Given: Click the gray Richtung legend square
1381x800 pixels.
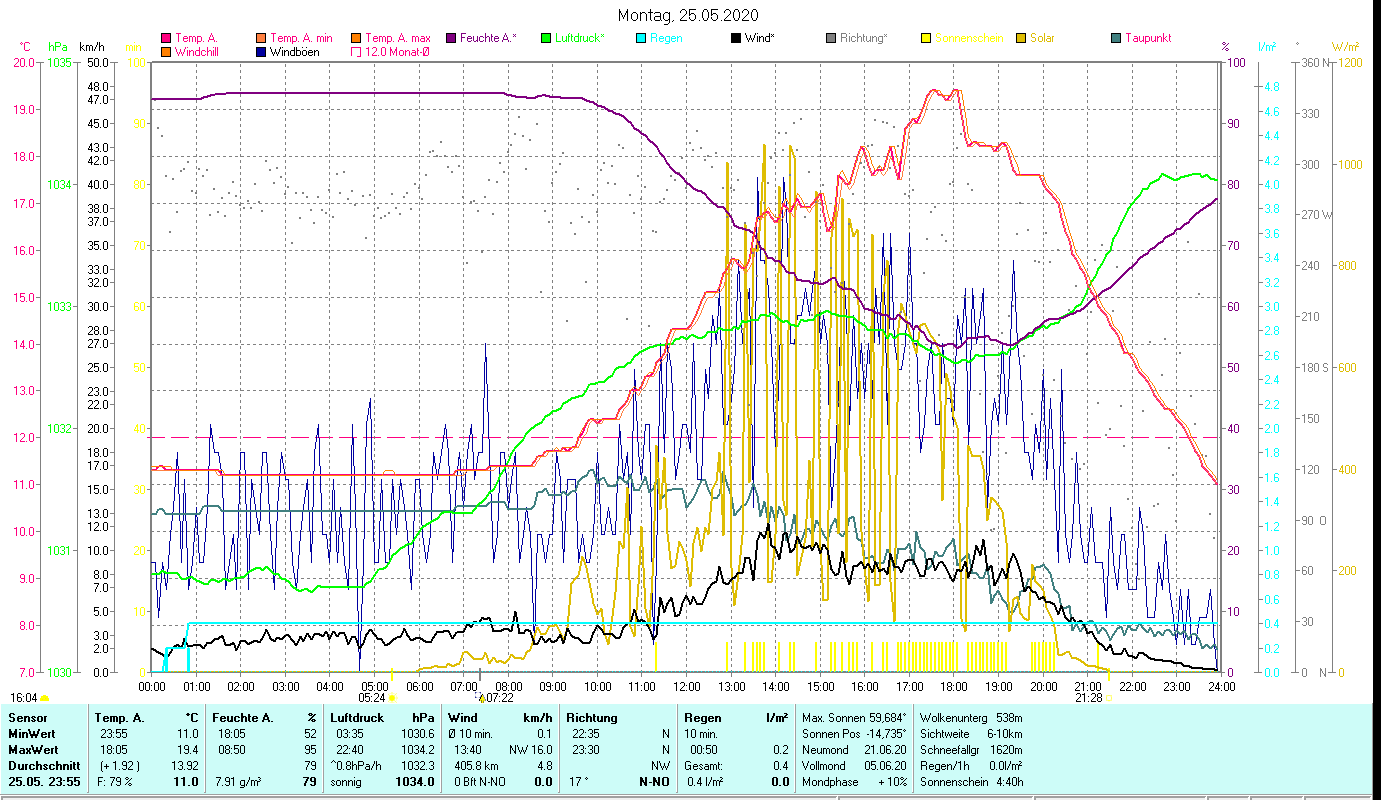Looking at the screenshot, I should (x=831, y=39).
